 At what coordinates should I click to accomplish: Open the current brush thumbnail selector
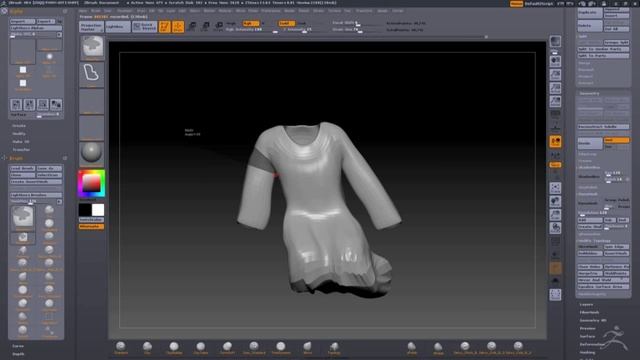pos(91,48)
